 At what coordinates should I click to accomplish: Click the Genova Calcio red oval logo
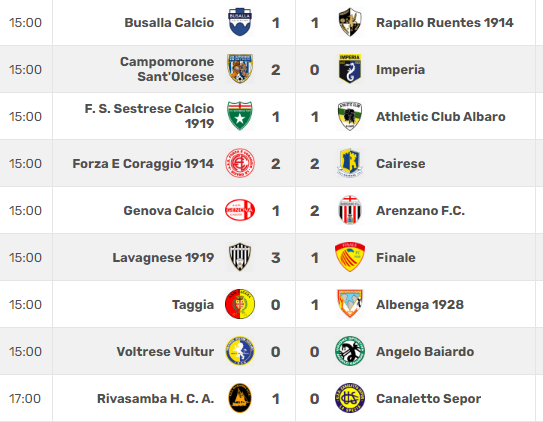click(x=240, y=210)
